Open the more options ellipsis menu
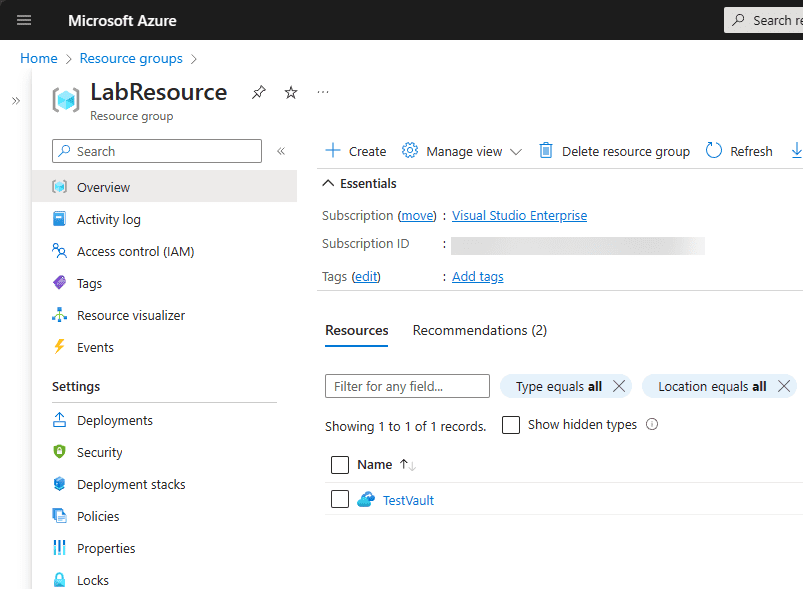Viewport: 803px width, 589px height. click(323, 92)
